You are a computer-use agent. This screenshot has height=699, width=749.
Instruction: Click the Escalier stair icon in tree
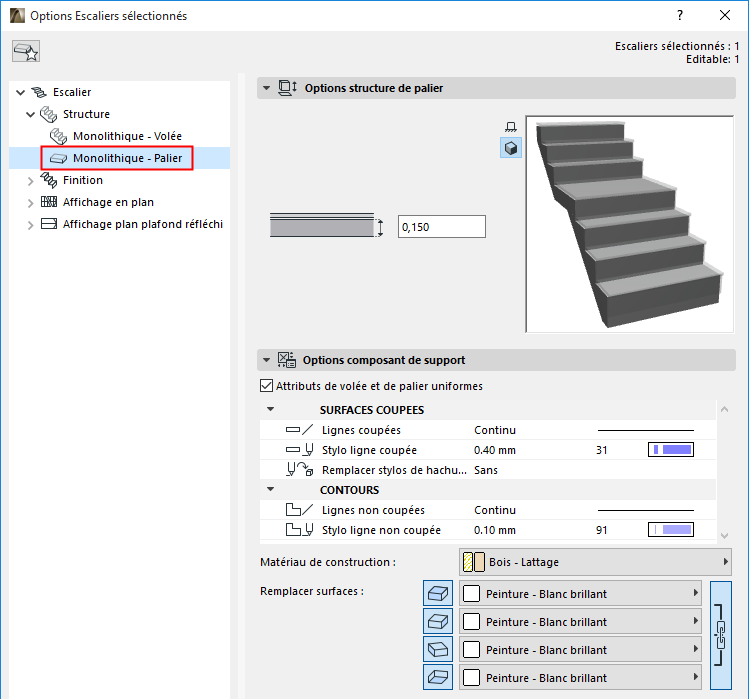39,92
